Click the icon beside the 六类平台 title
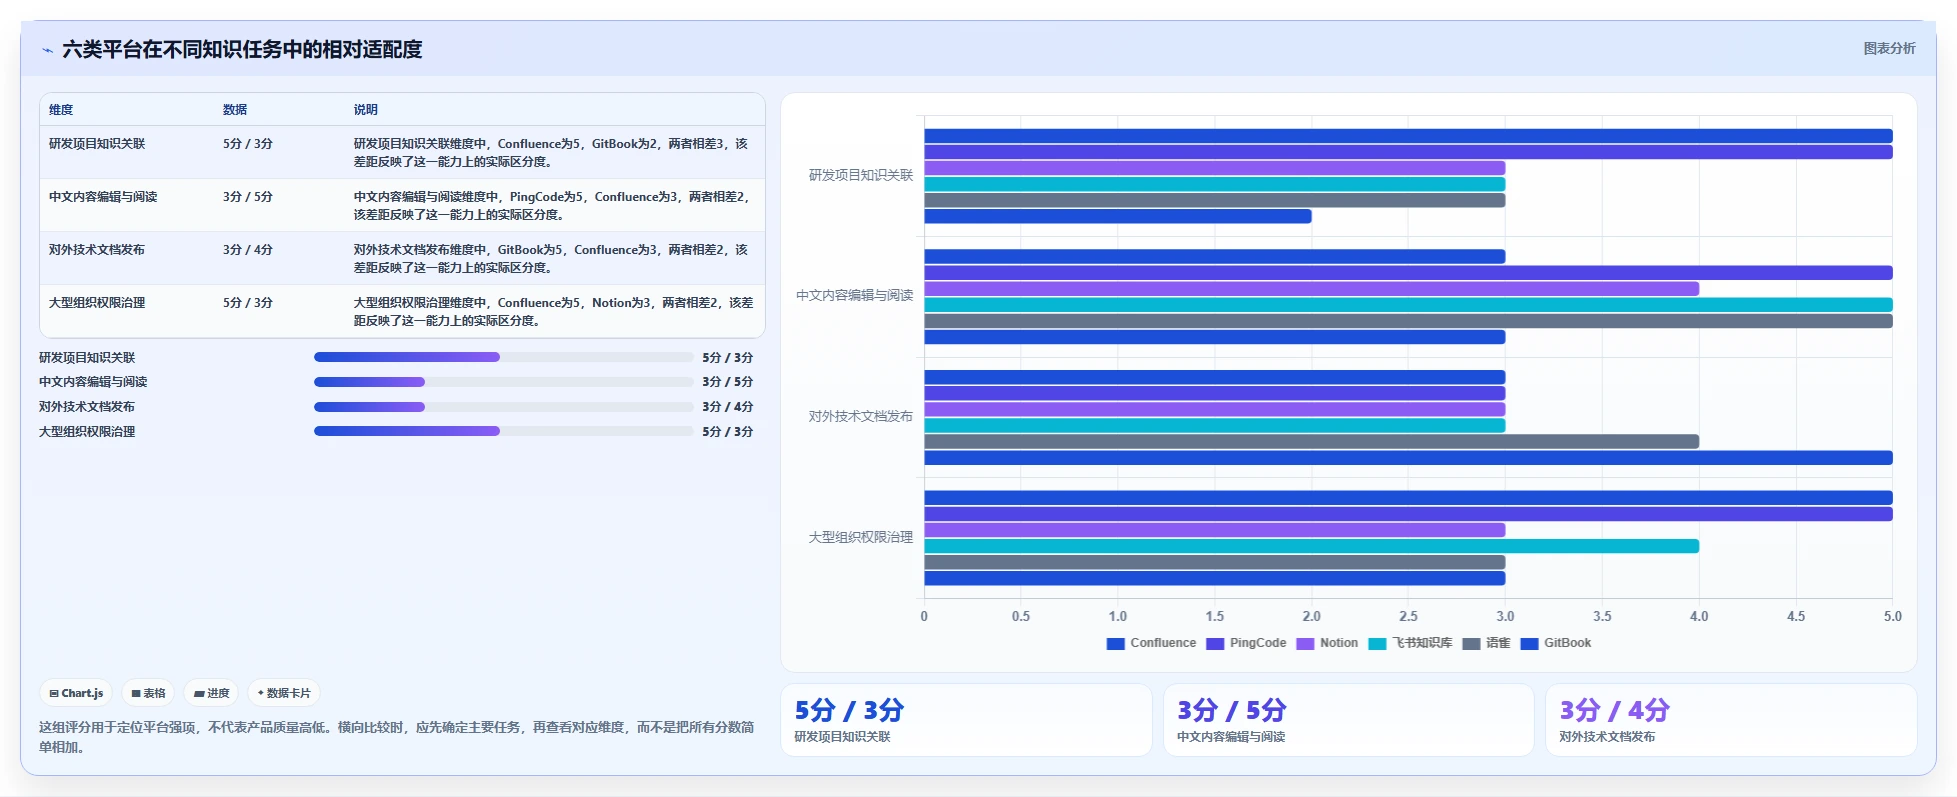The height and width of the screenshot is (797, 1957). (x=47, y=50)
